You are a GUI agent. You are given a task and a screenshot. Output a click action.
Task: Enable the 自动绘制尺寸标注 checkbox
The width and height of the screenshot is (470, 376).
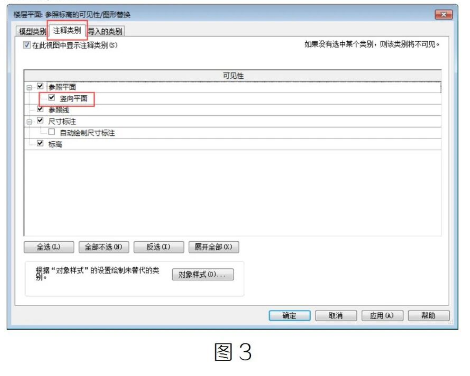point(52,132)
